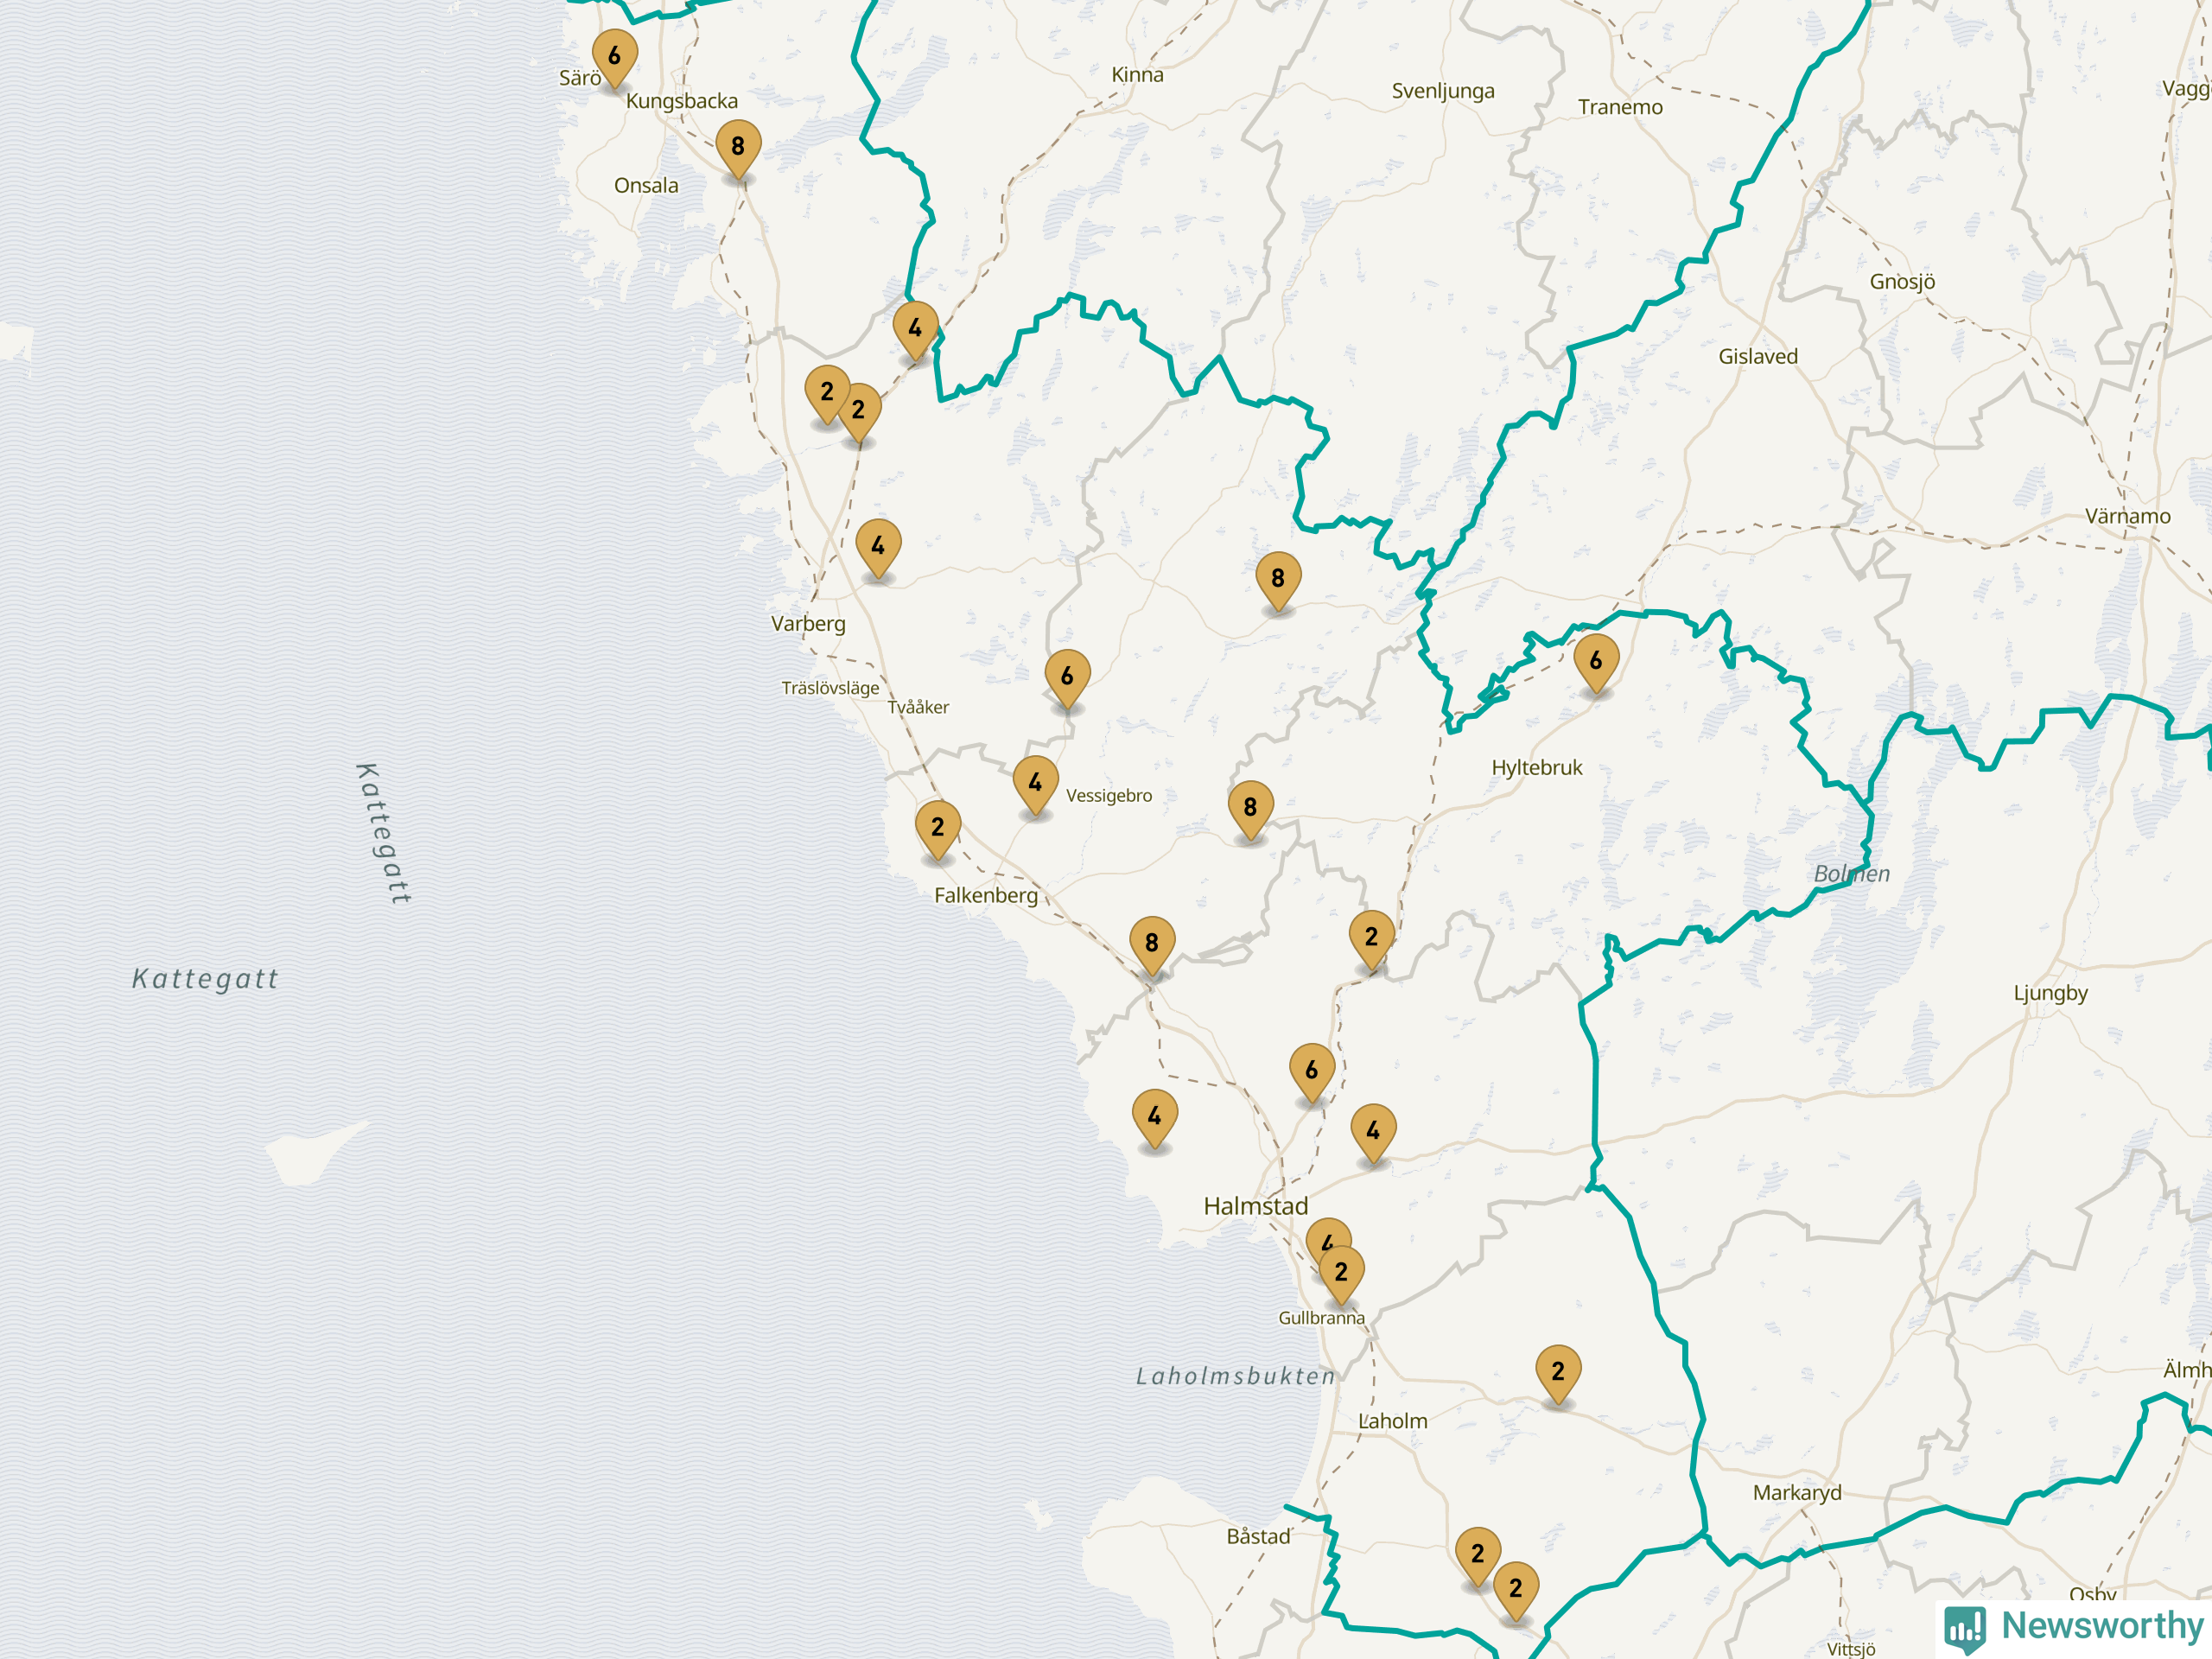Select the 6 marker above Hyltebruk
Image resolution: width=2212 pixels, height=1659 pixels.
point(1596,662)
